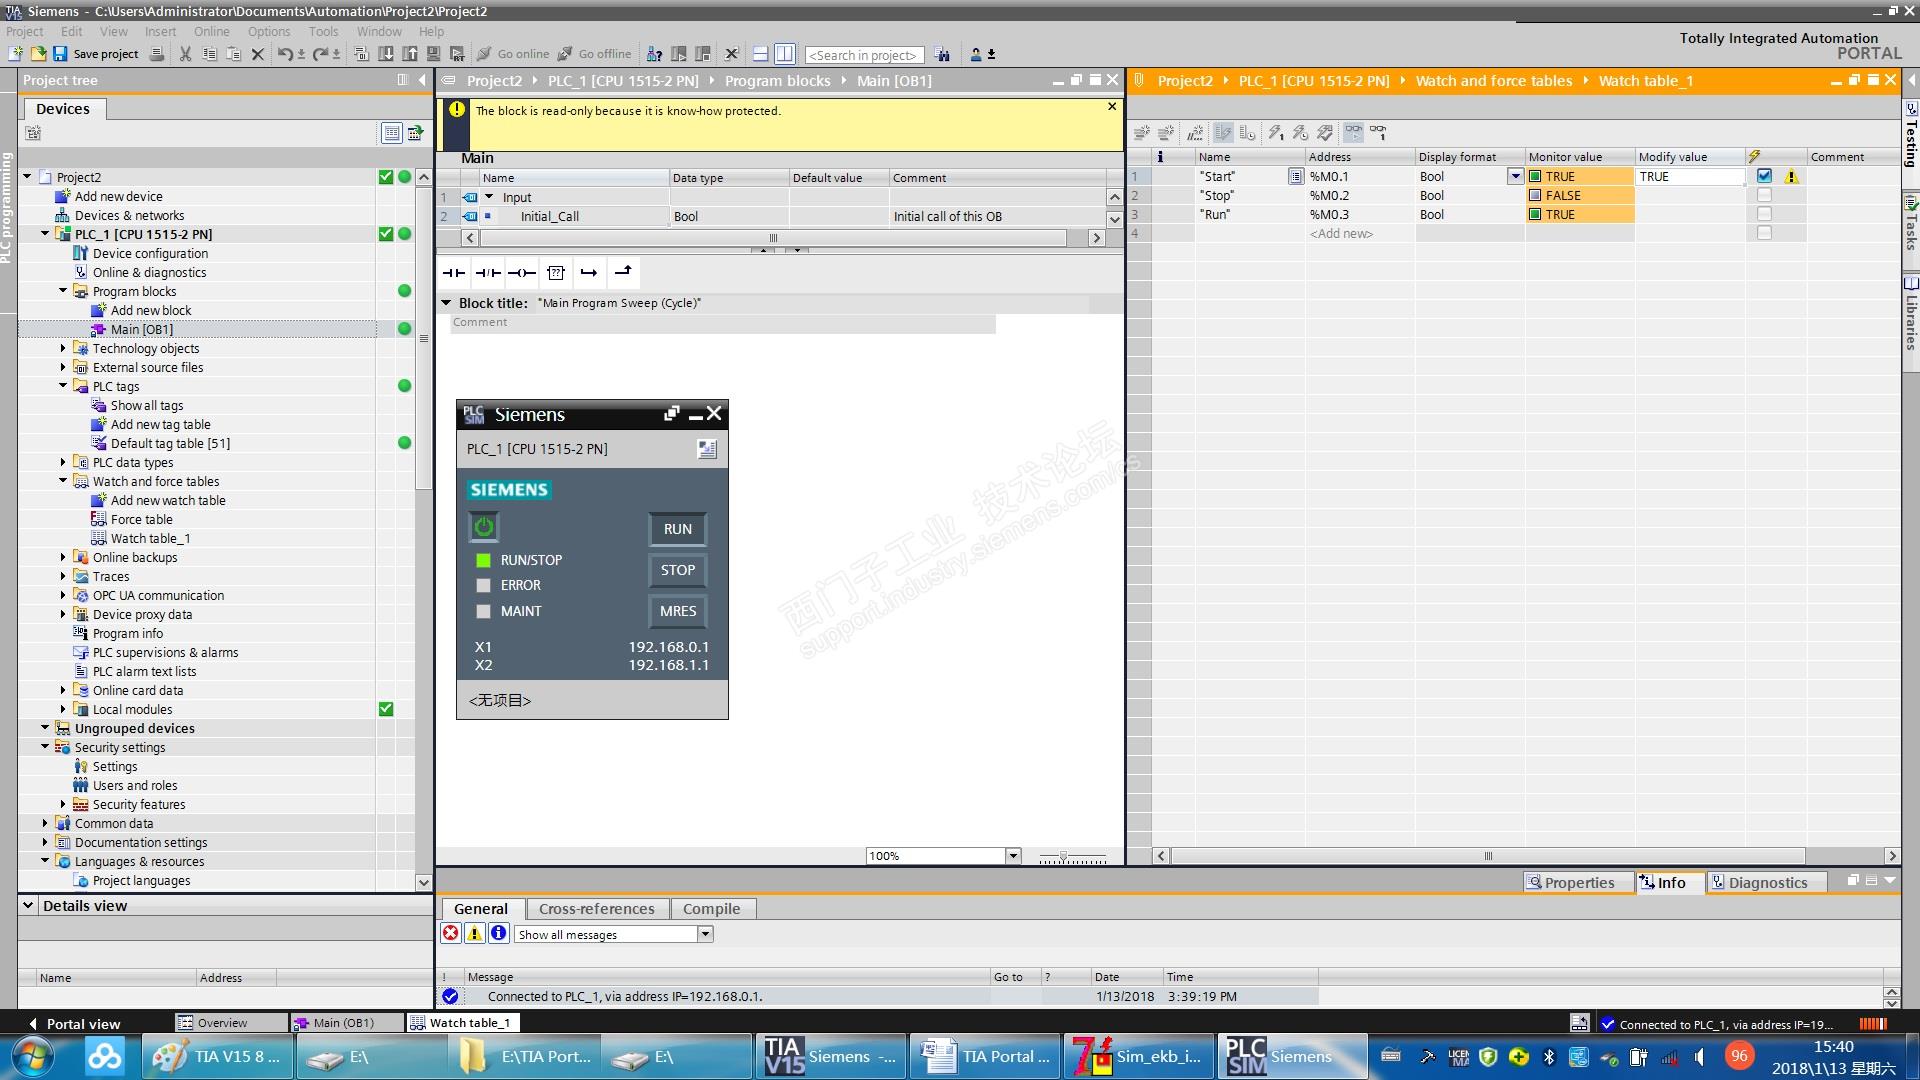Viewport: 1920px width, 1080px height.
Task: Click the Download to device icon
Action: [x=387, y=54]
